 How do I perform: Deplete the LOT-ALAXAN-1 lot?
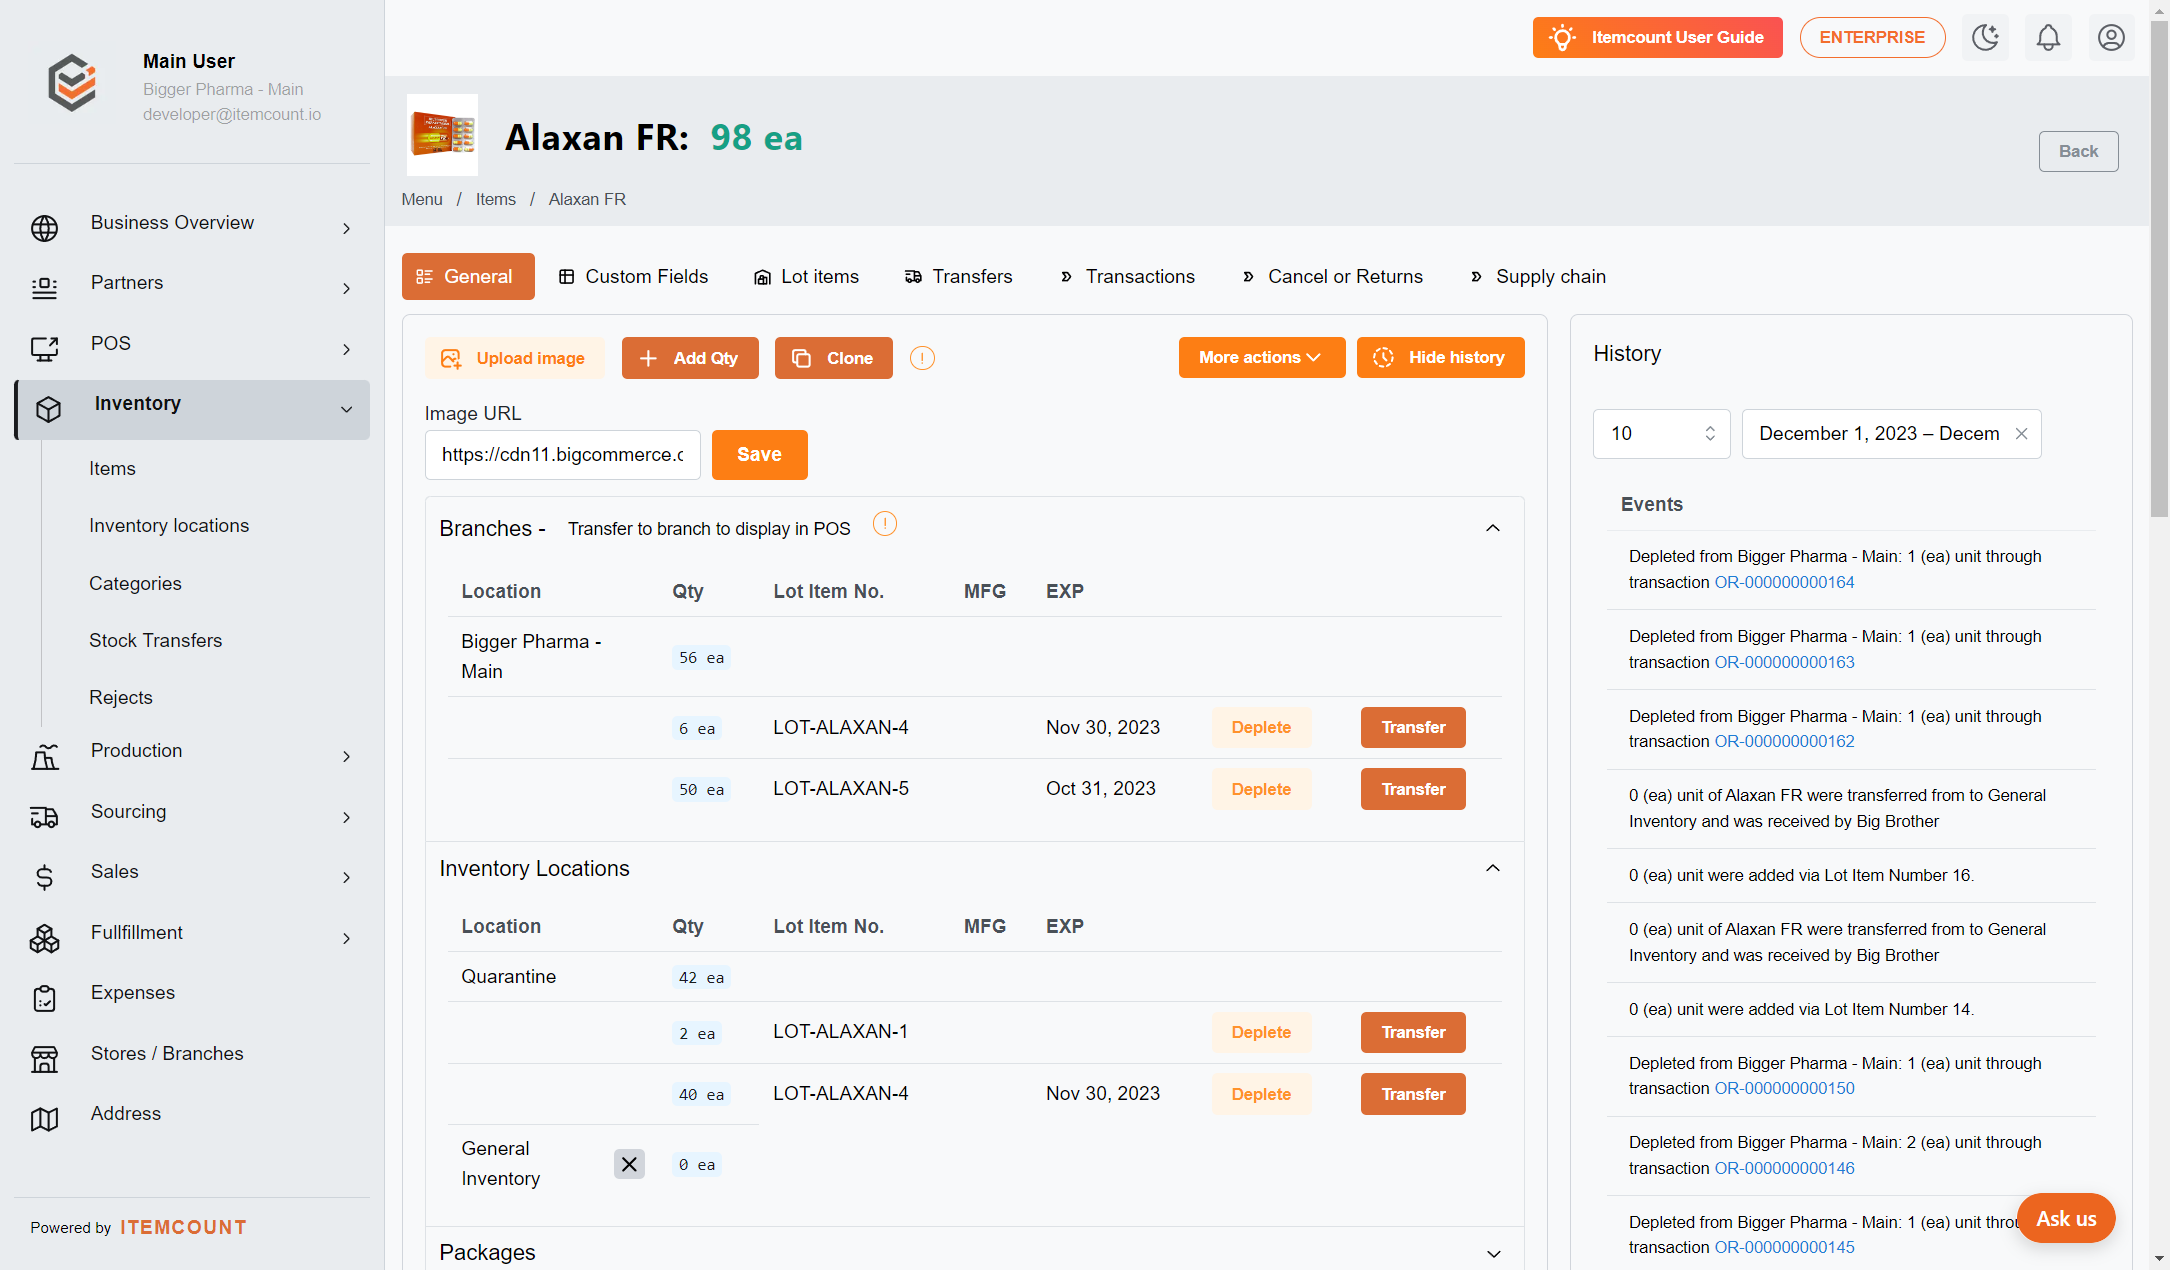pyautogui.click(x=1261, y=1033)
